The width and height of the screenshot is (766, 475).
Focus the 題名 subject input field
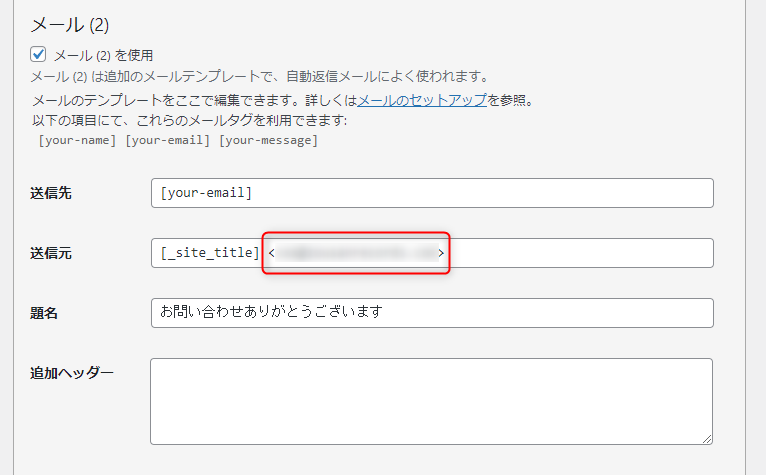pyautogui.click(x=431, y=313)
